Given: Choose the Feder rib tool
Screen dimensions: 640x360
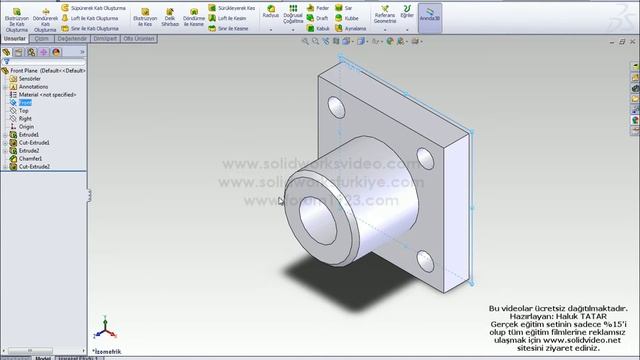Looking at the screenshot, I should 318,8.
